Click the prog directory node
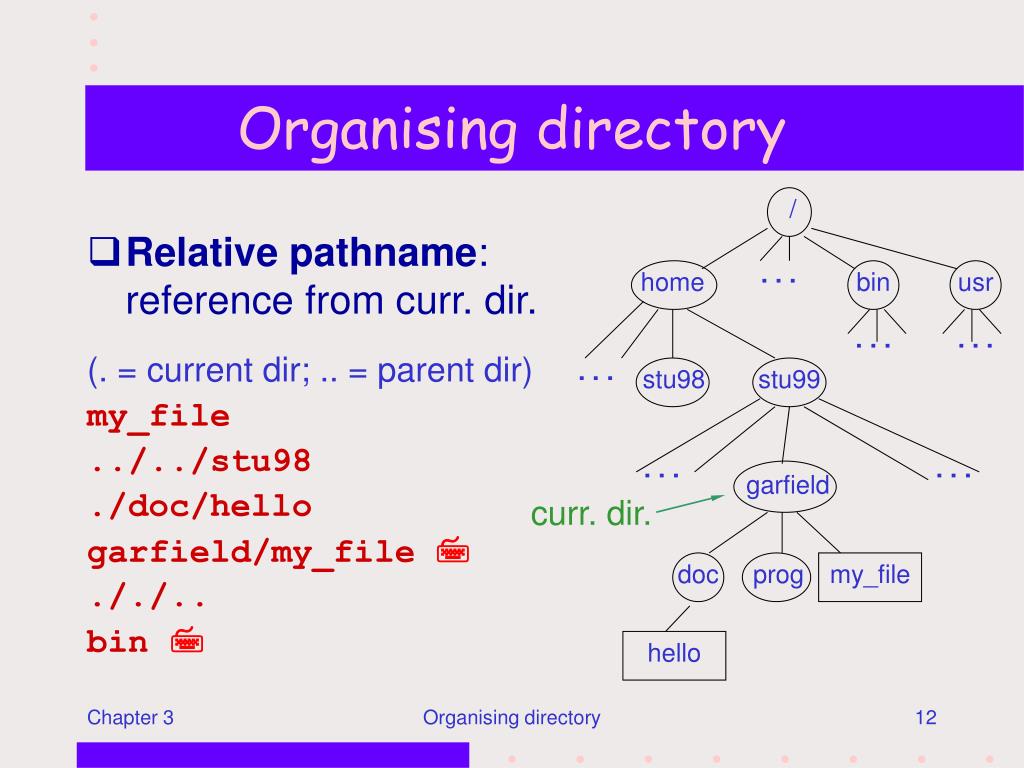Image resolution: width=1024 pixels, height=768 pixels. tap(777, 576)
